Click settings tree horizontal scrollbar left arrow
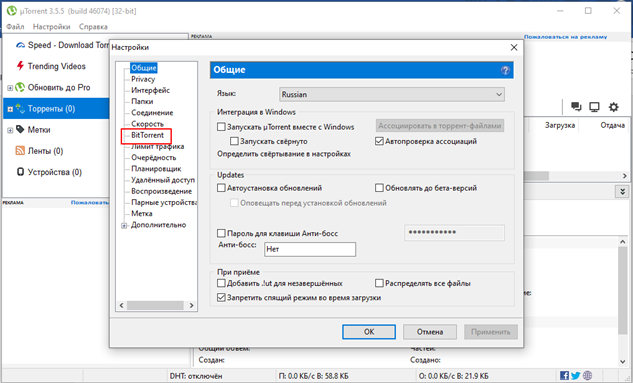 point(122,306)
